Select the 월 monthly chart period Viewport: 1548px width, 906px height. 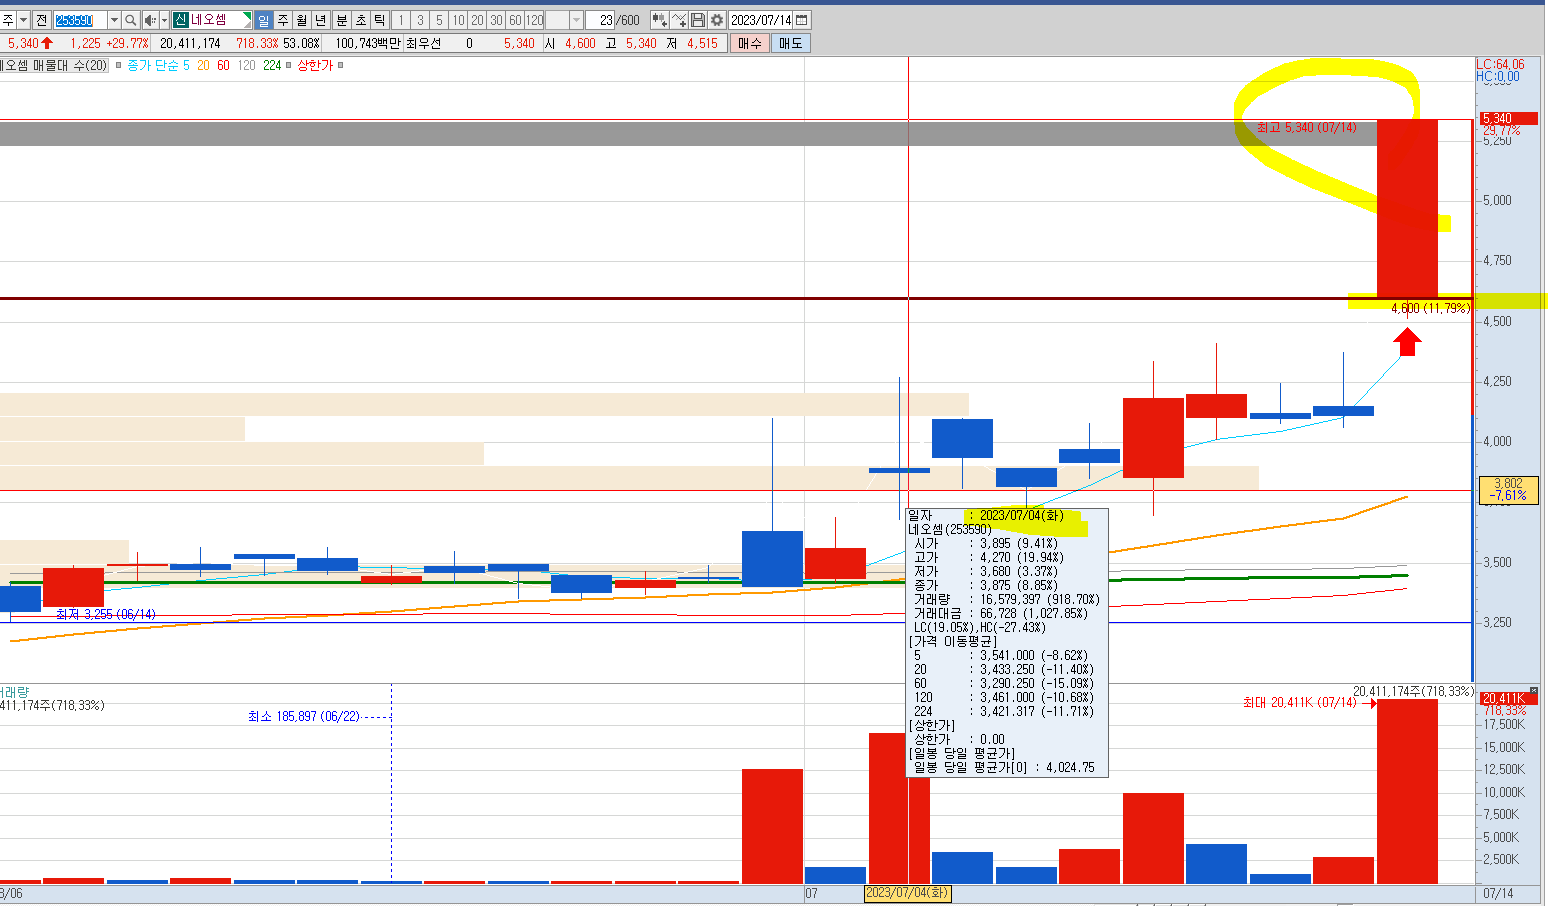pyautogui.click(x=301, y=20)
